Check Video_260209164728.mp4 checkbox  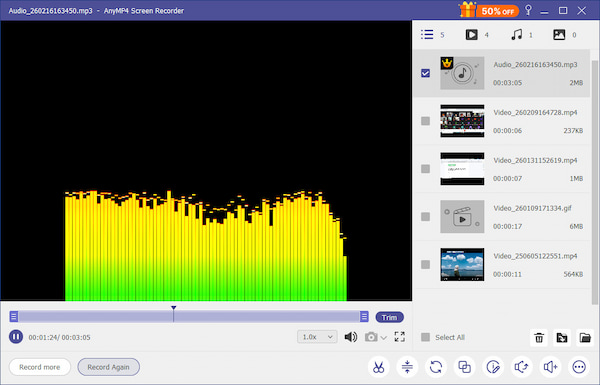tap(425, 121)
